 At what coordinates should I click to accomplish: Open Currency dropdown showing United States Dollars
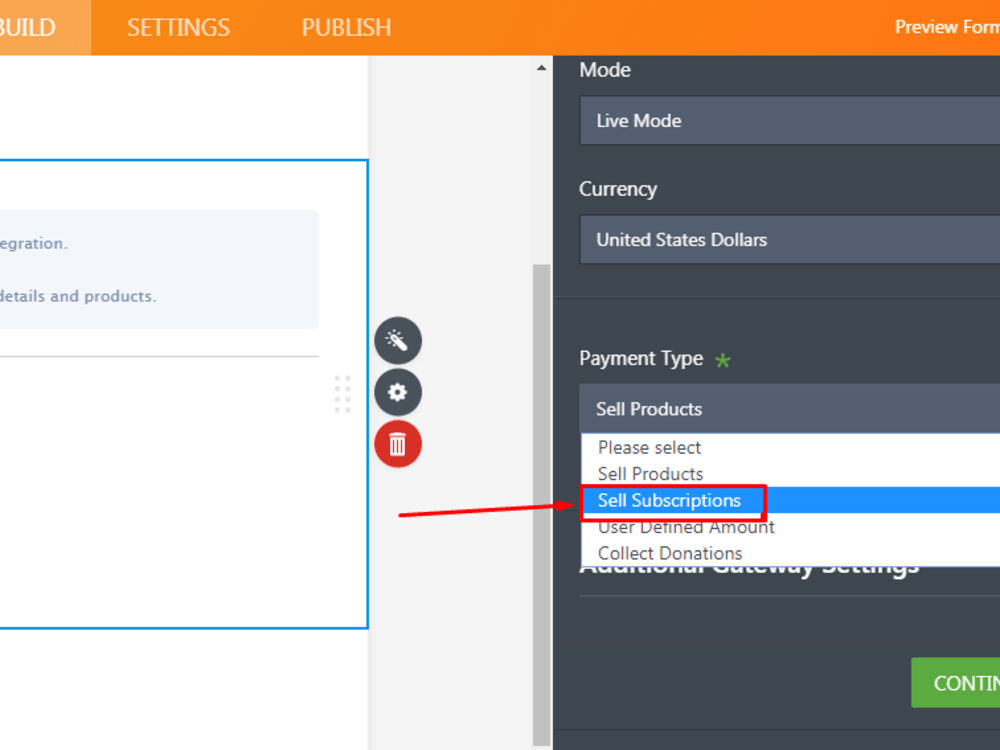tap(790, 240)
